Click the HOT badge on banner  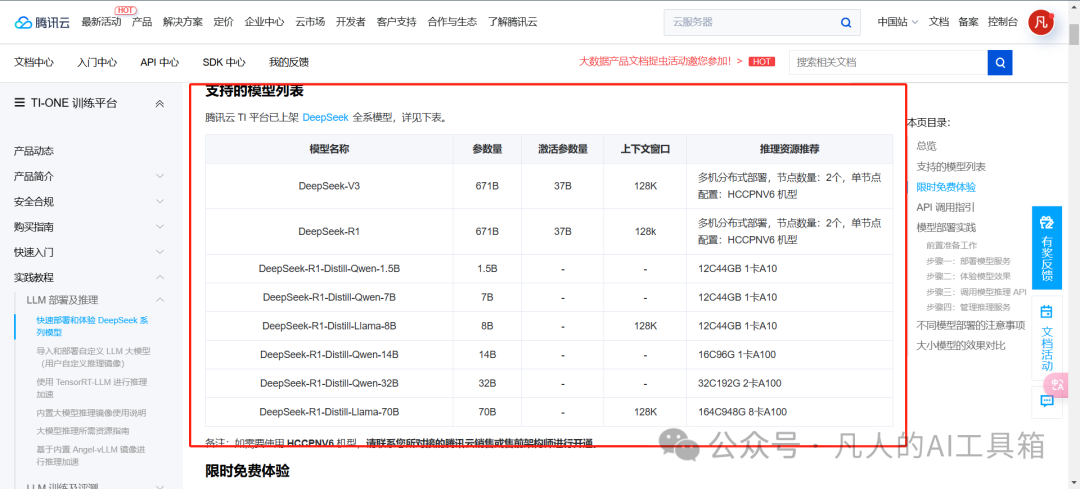click(762, 61)
